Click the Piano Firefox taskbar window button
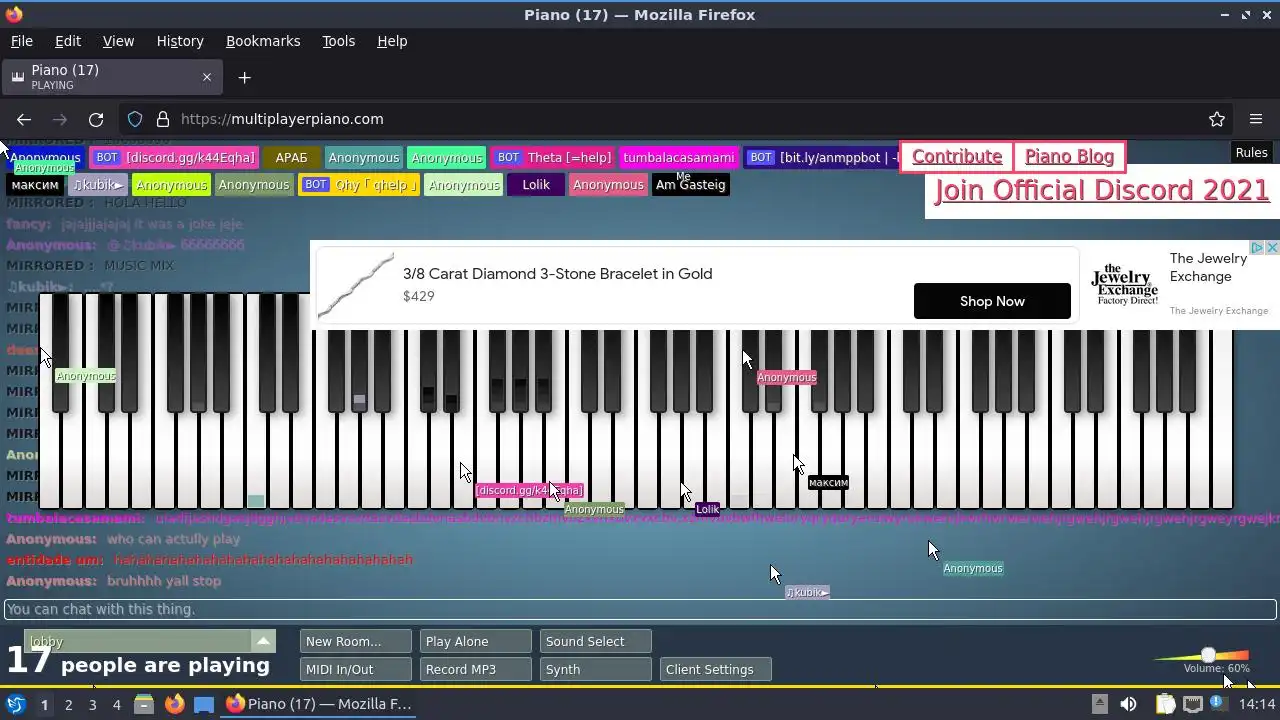The image size is (1280, 720). 320,704
